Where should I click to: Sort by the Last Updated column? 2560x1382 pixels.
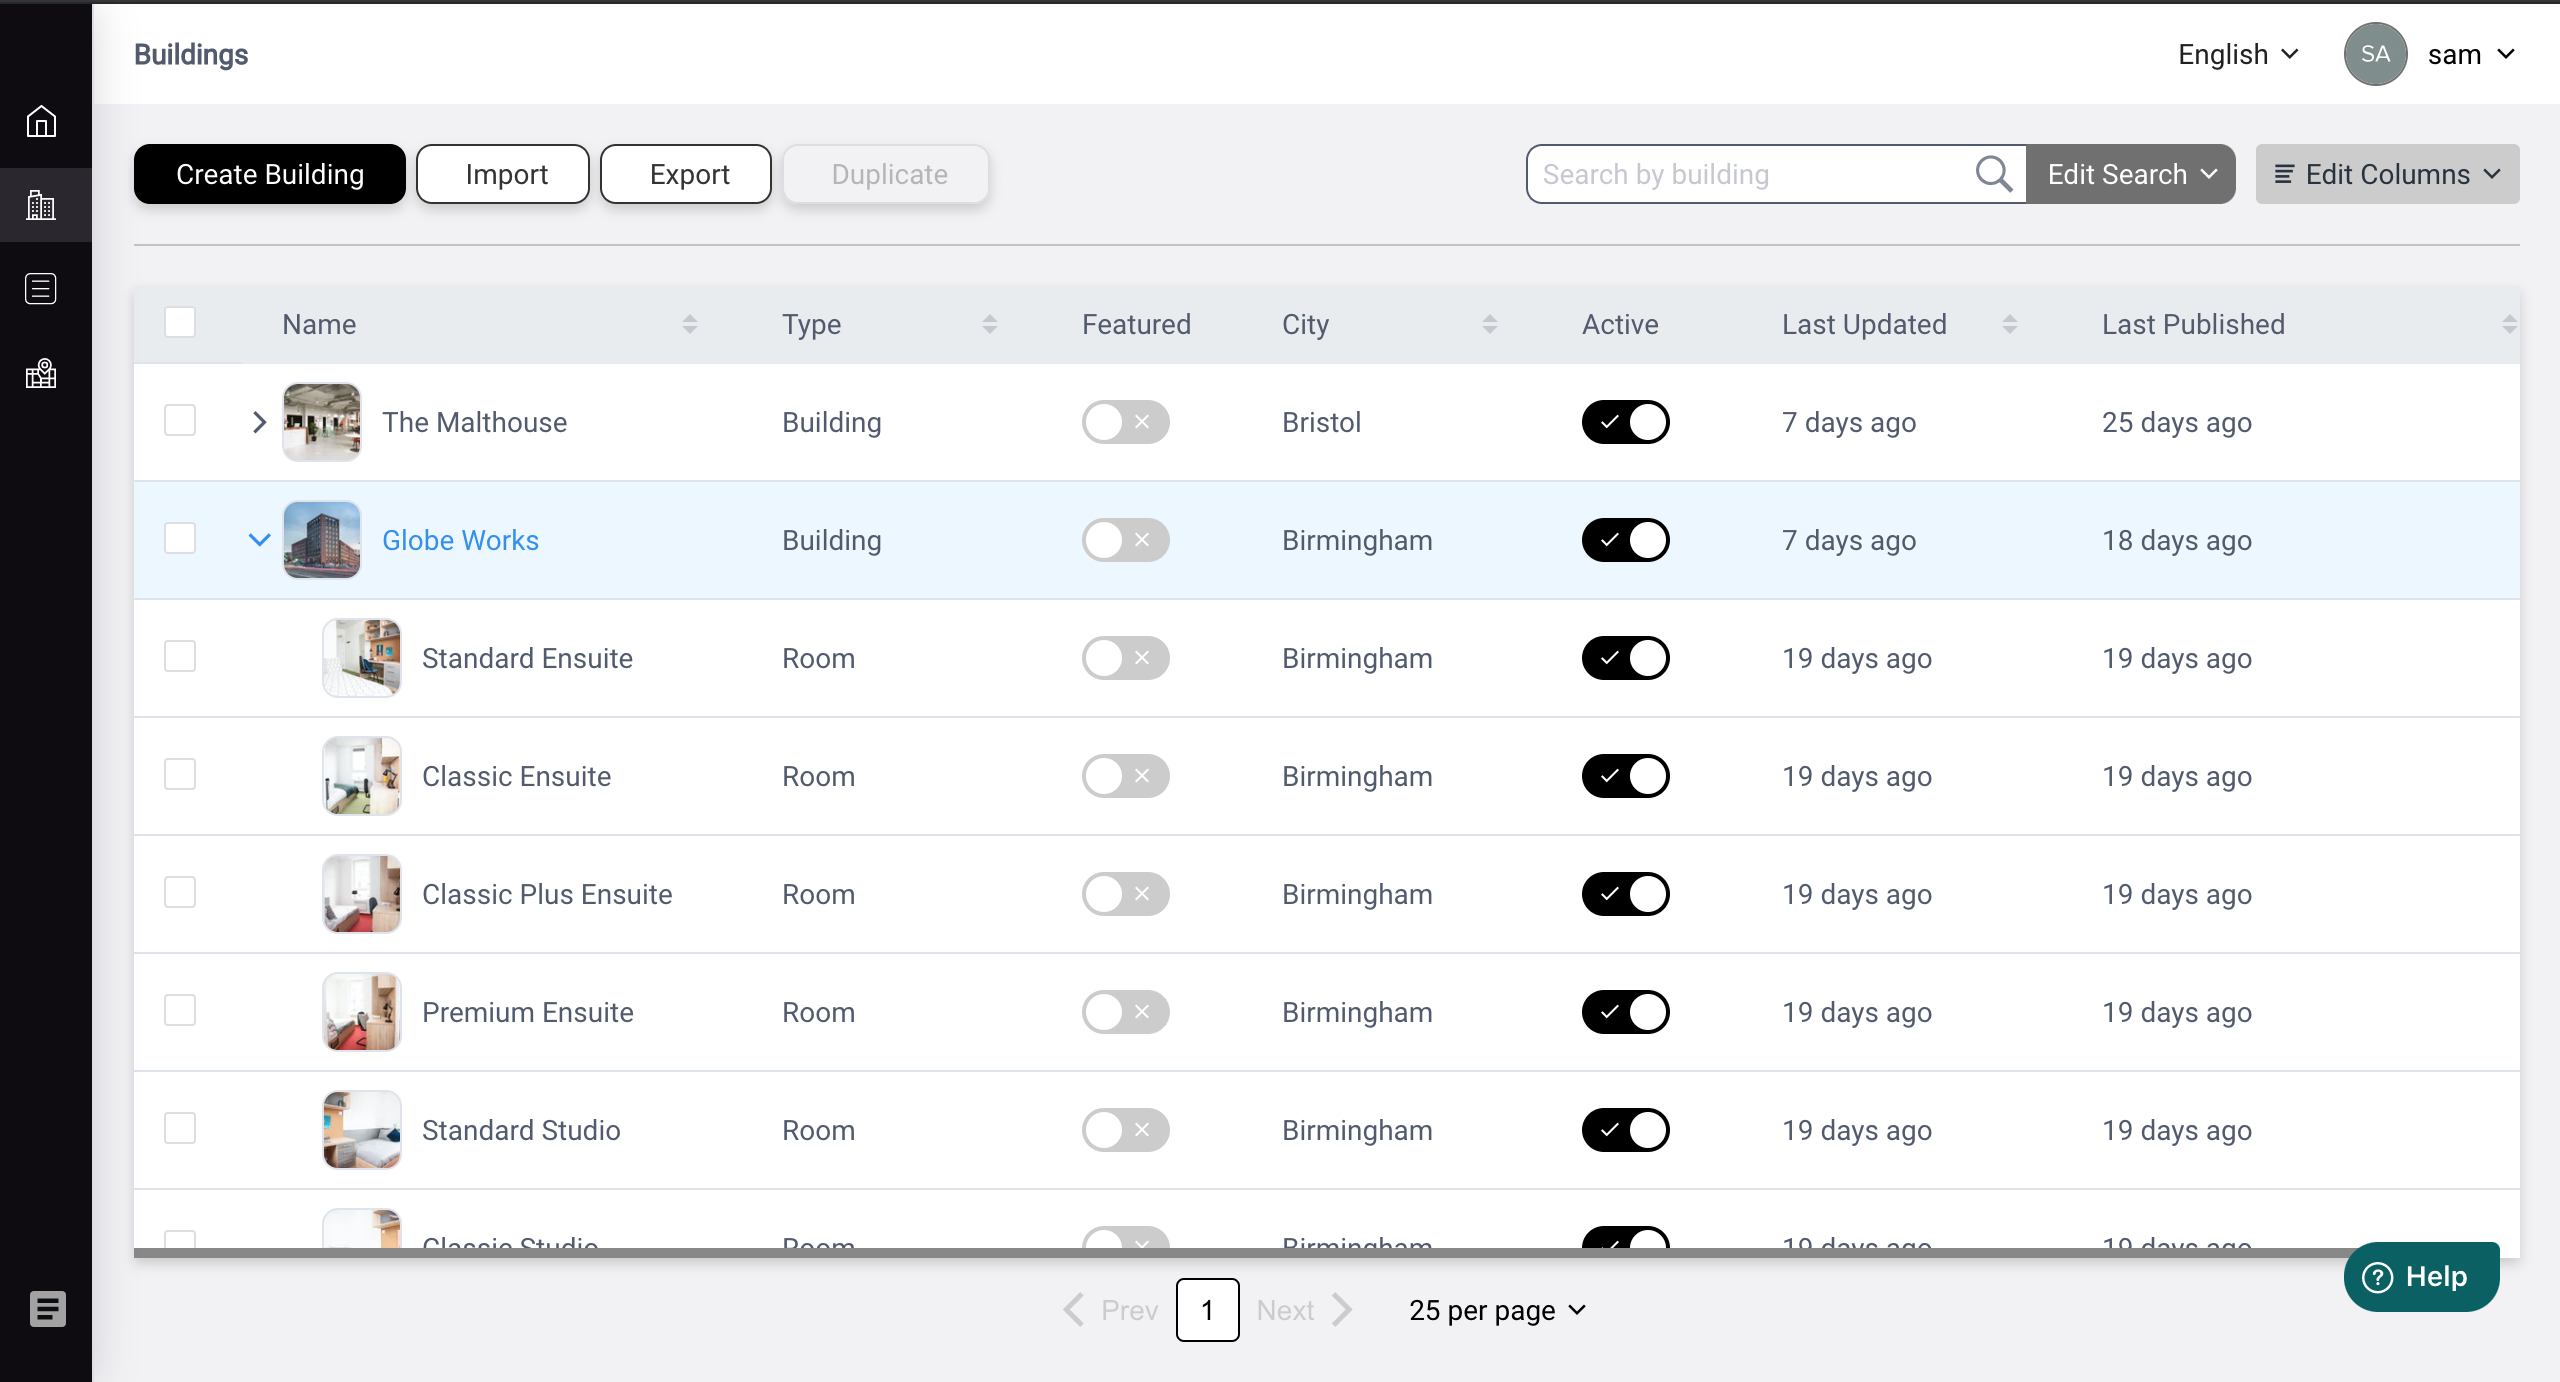click(x=2009, y=324)
